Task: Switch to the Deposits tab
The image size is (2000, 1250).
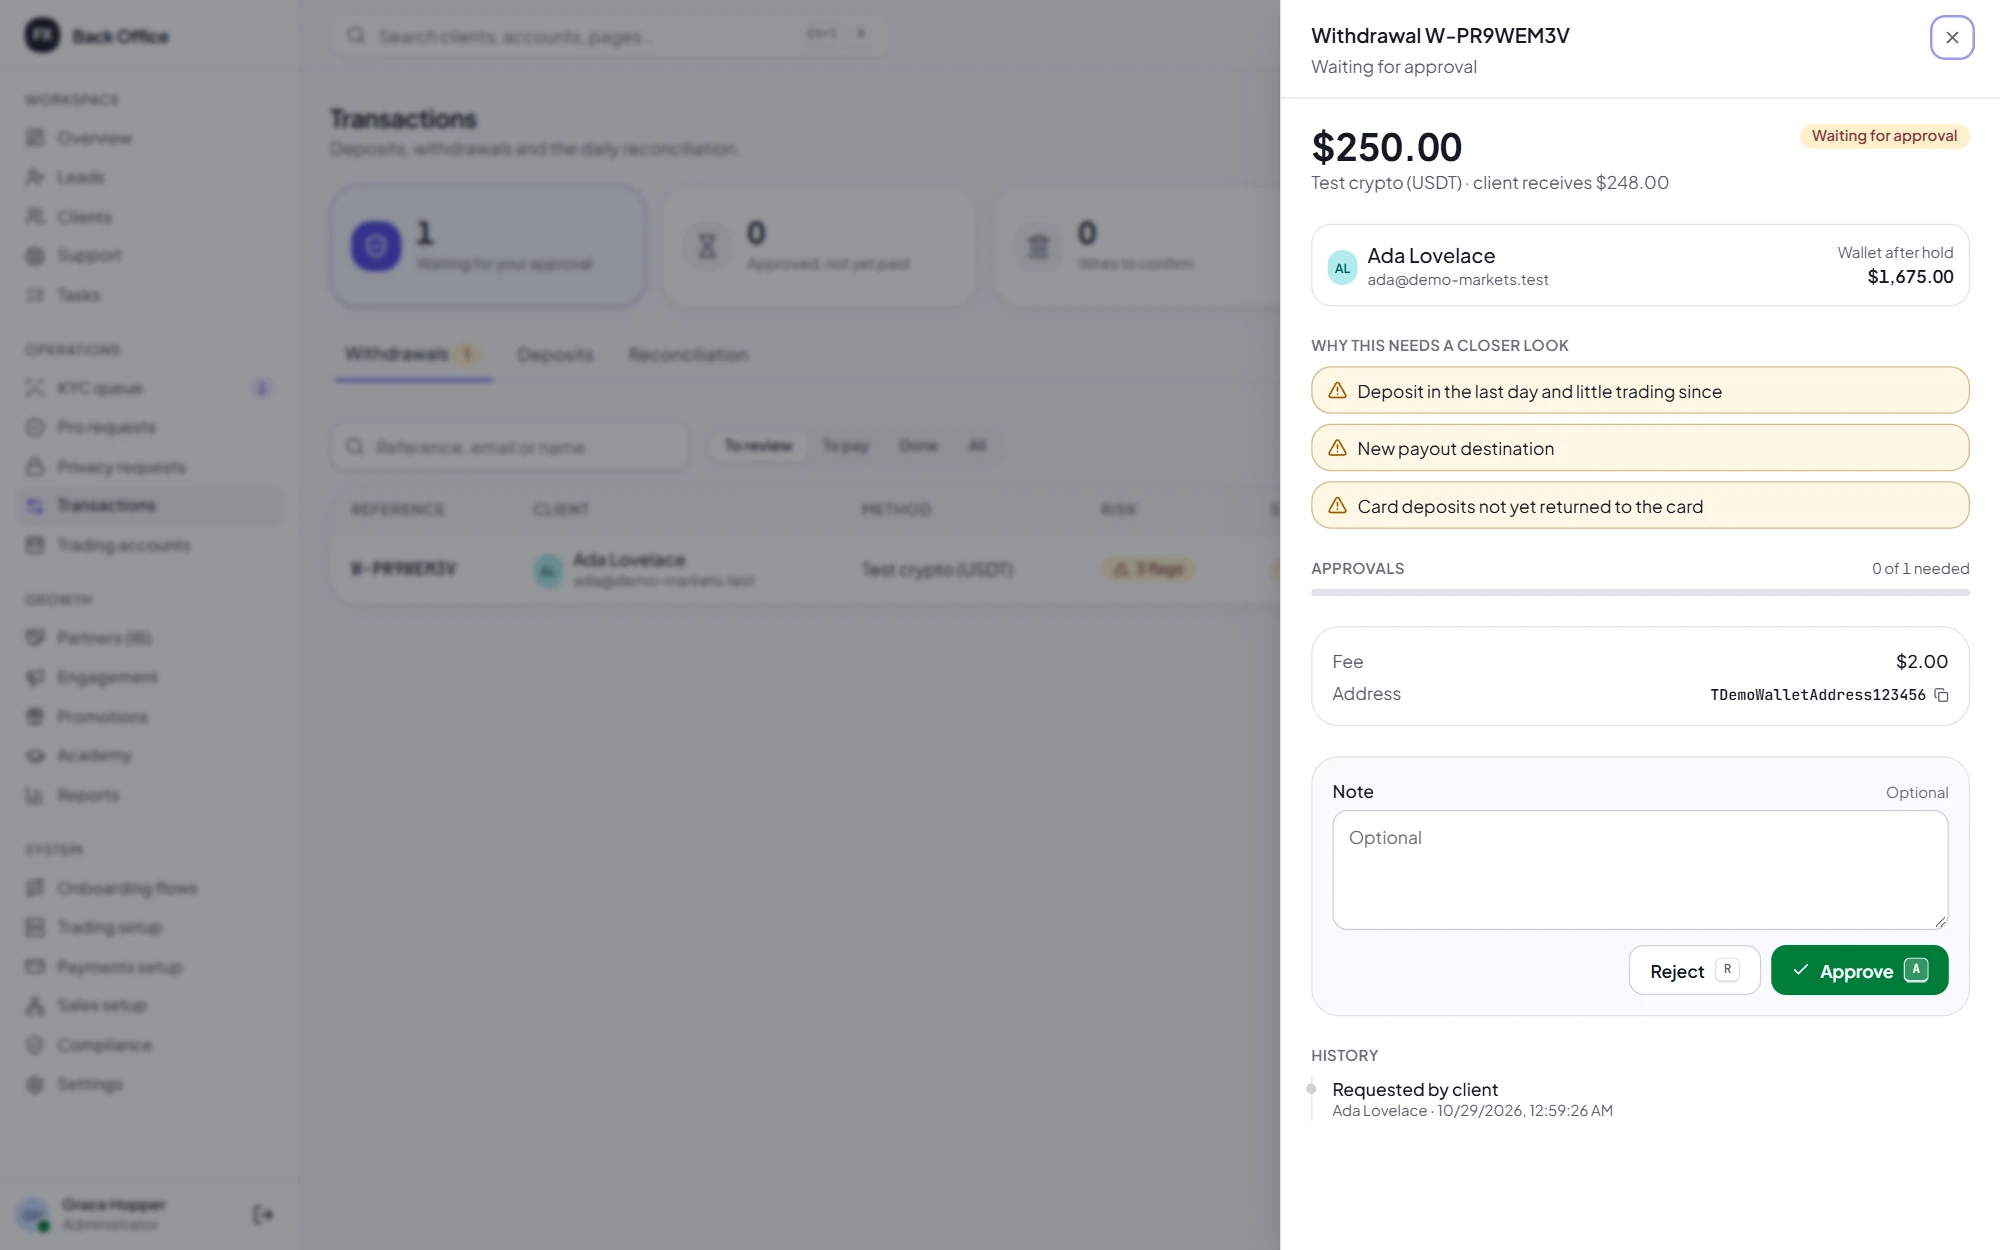Action: click(x=555, y=355)
